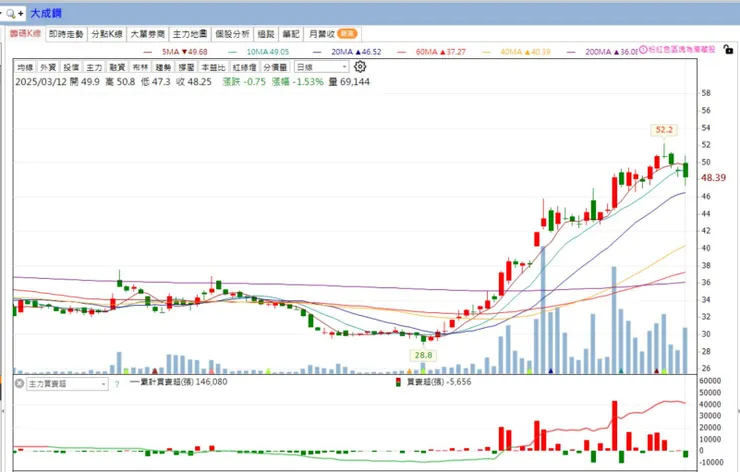Select the 主力地圖 tab
The width and height of the screenshot is (740, 472).
pos(190,34)
